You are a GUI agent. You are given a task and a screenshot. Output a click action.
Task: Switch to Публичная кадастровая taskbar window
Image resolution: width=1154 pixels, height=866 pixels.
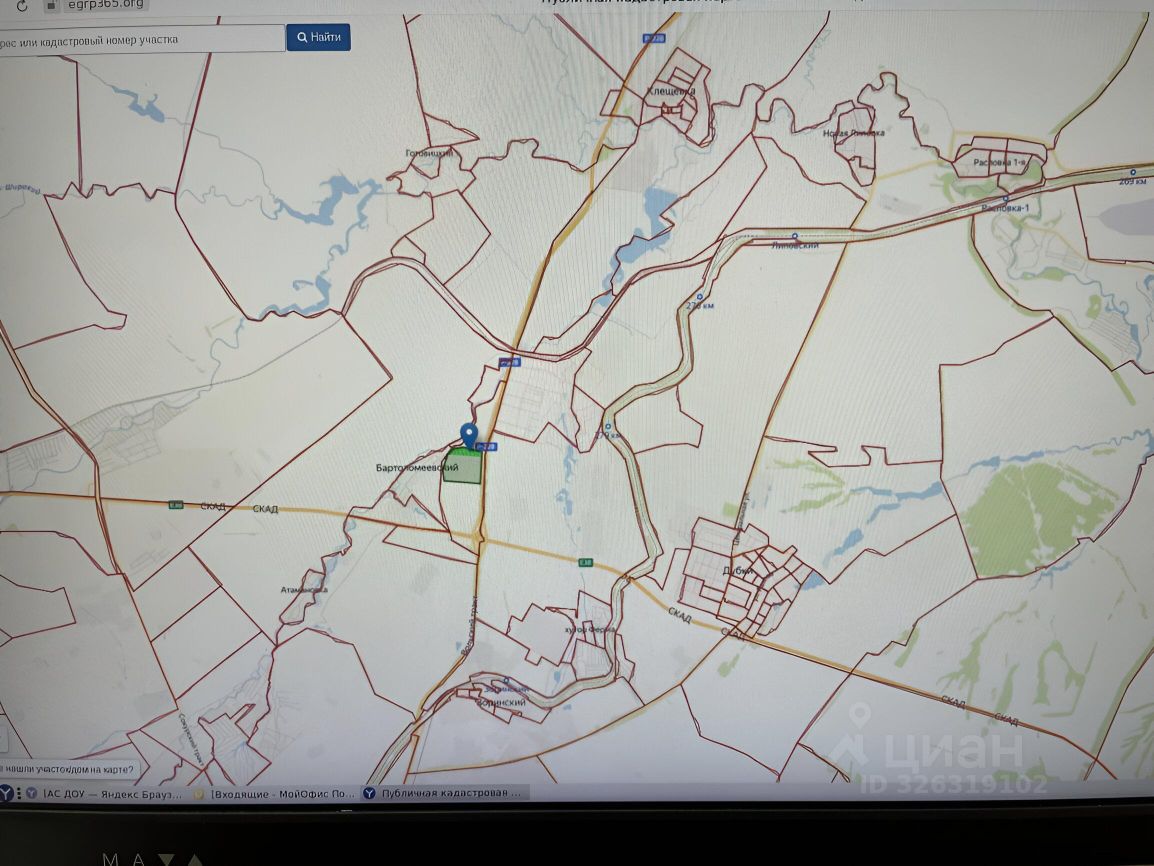pos(444,793)
